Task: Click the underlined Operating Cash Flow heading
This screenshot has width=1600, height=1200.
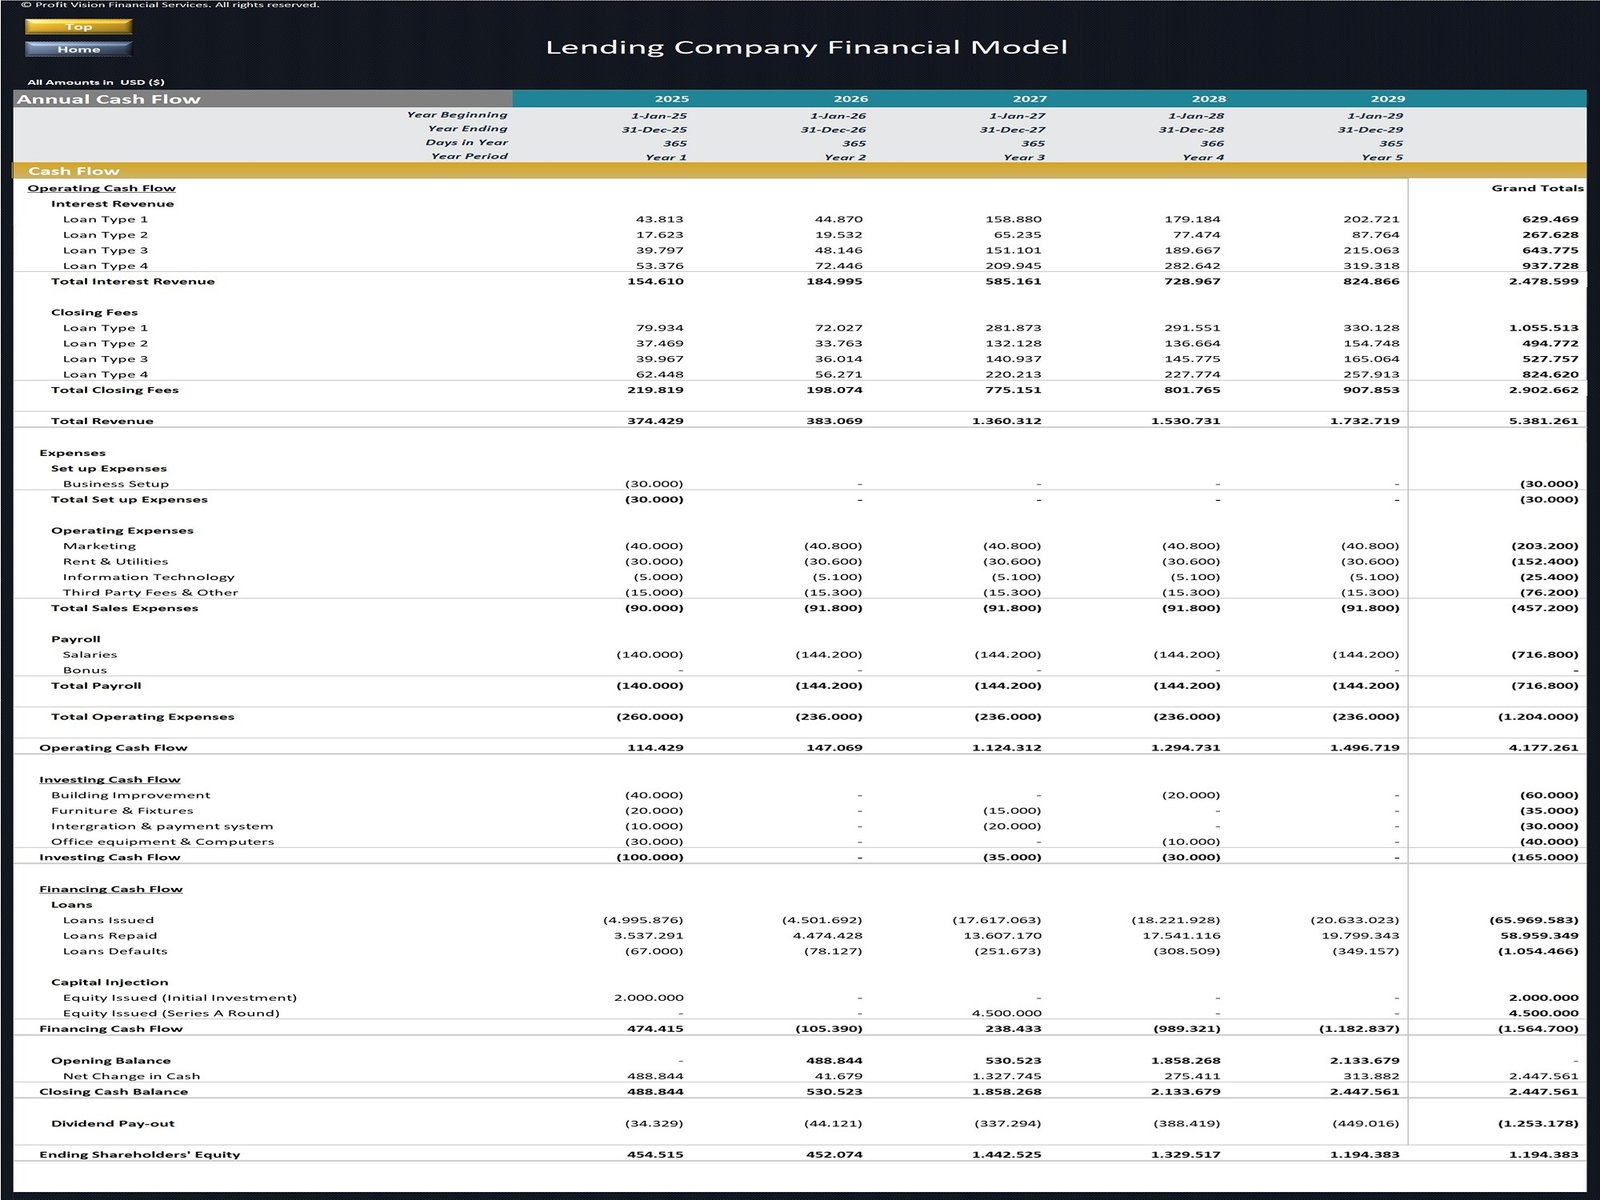Action: [x=101, y=188]
